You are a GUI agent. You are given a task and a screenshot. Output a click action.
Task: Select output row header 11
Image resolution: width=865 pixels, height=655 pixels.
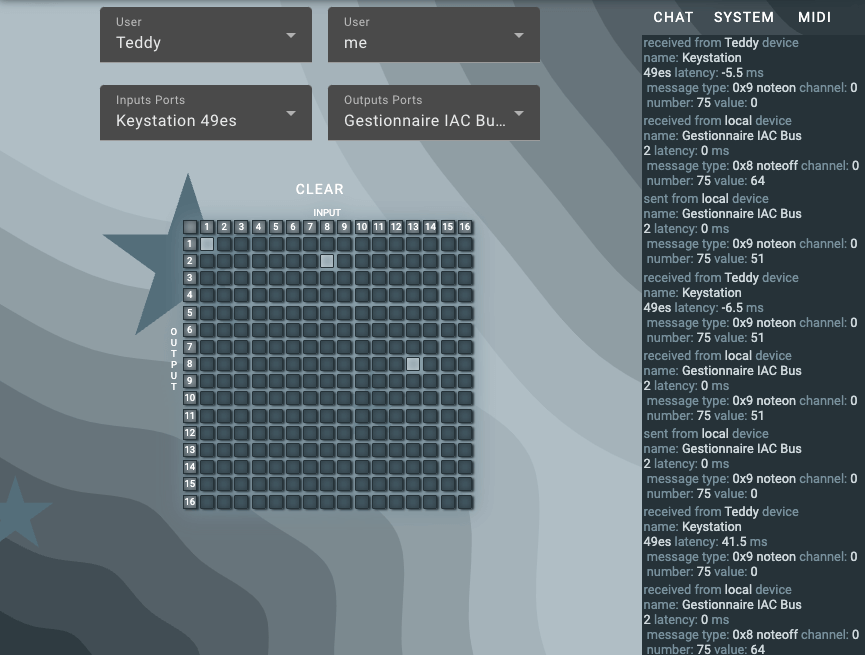(190, 416)
